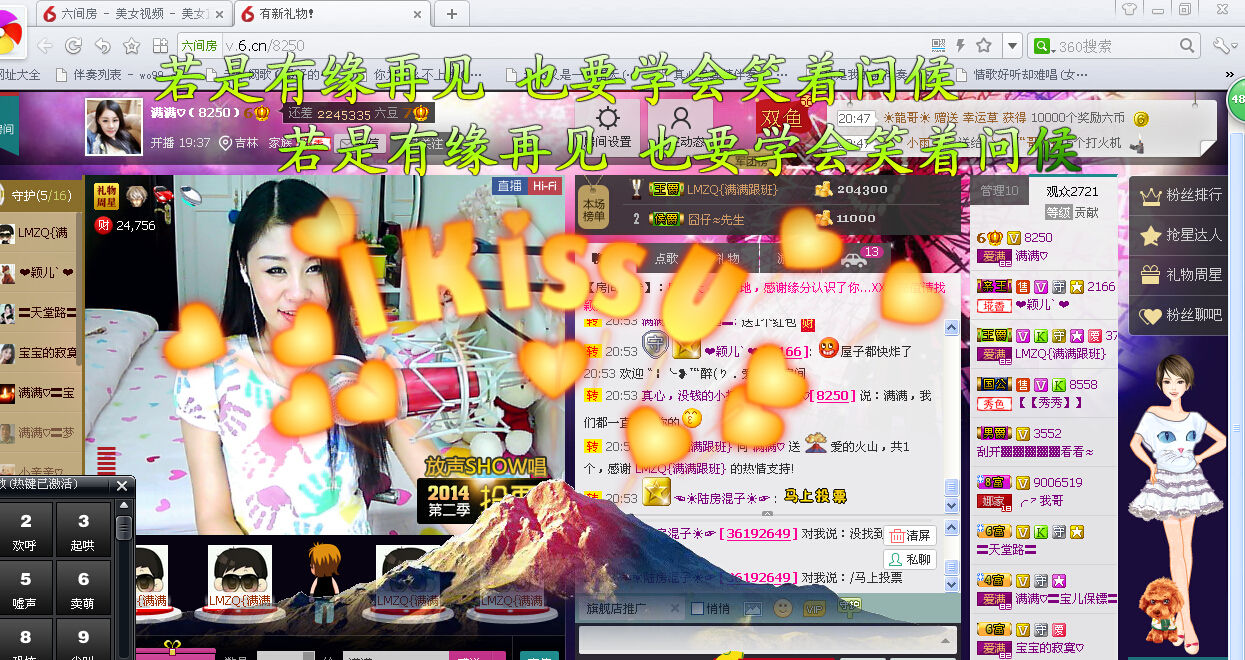Switch to the 观众2721 audience tab
1245x660 pixels.
pos(1072,191)
